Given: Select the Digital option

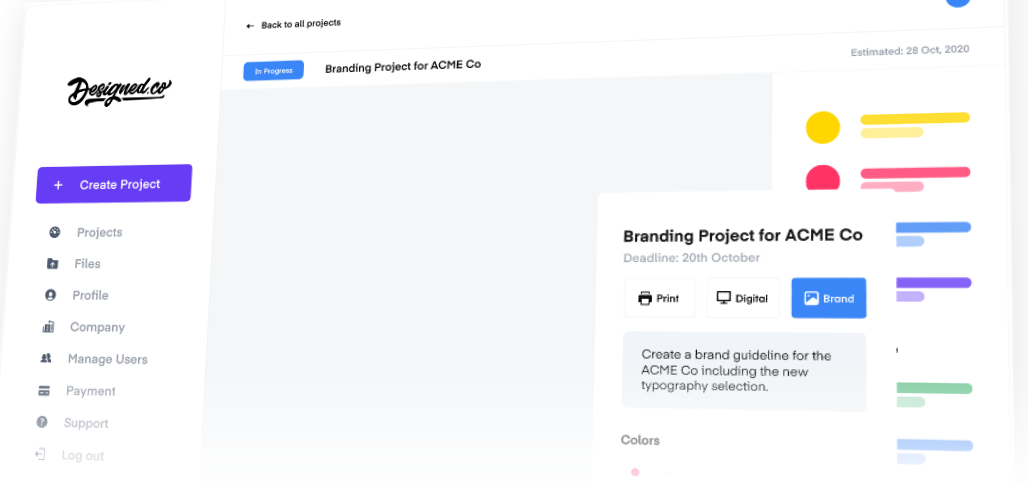Looking at the screenshot, I should [743, 298].
